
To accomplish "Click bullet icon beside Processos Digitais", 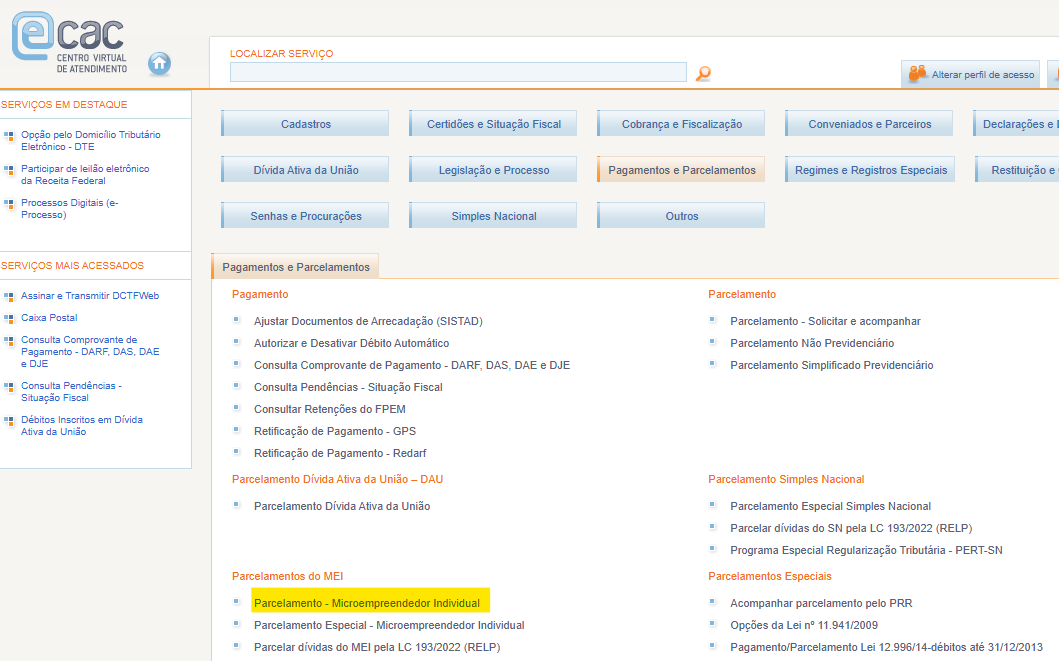I will click(x=9, y=203).
